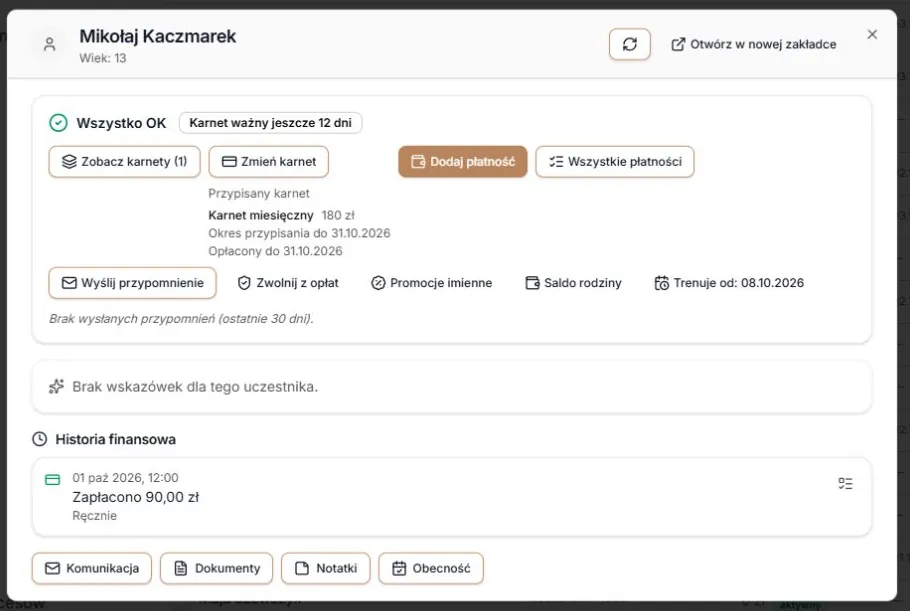This screenshot has width=910, height=611.
Task: Close the Mikołaj Kaczmarek dialog
Action: pyautogui.click(x=872, y=34)
